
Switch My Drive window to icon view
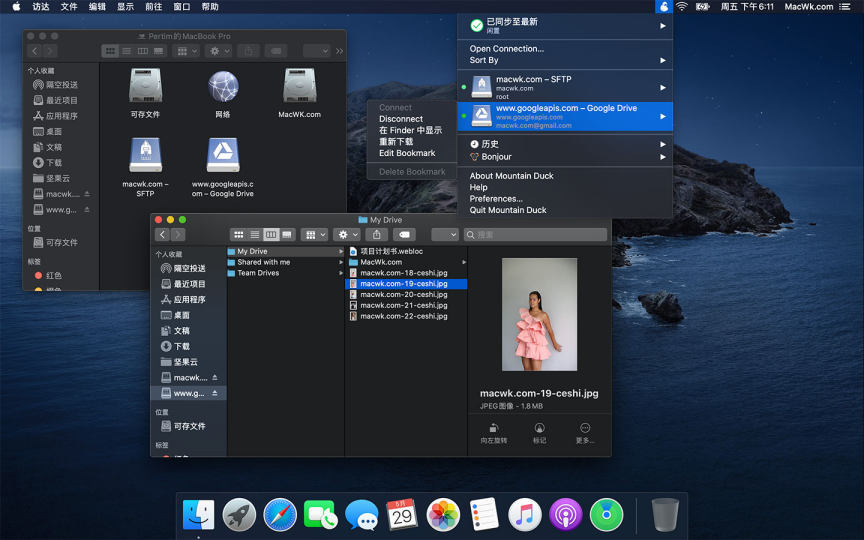(x=239, y=234)
